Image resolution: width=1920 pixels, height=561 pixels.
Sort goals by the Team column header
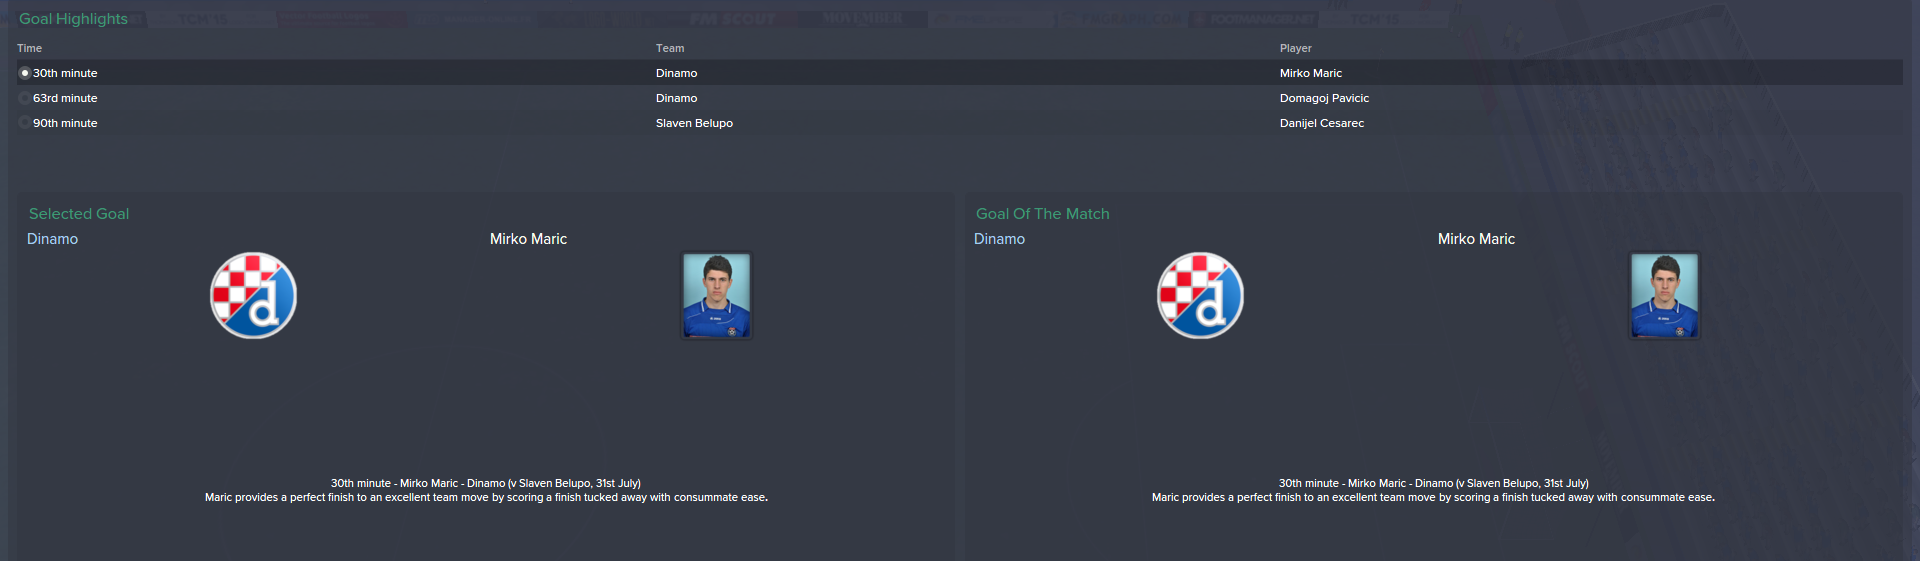(x=670, y=48)
